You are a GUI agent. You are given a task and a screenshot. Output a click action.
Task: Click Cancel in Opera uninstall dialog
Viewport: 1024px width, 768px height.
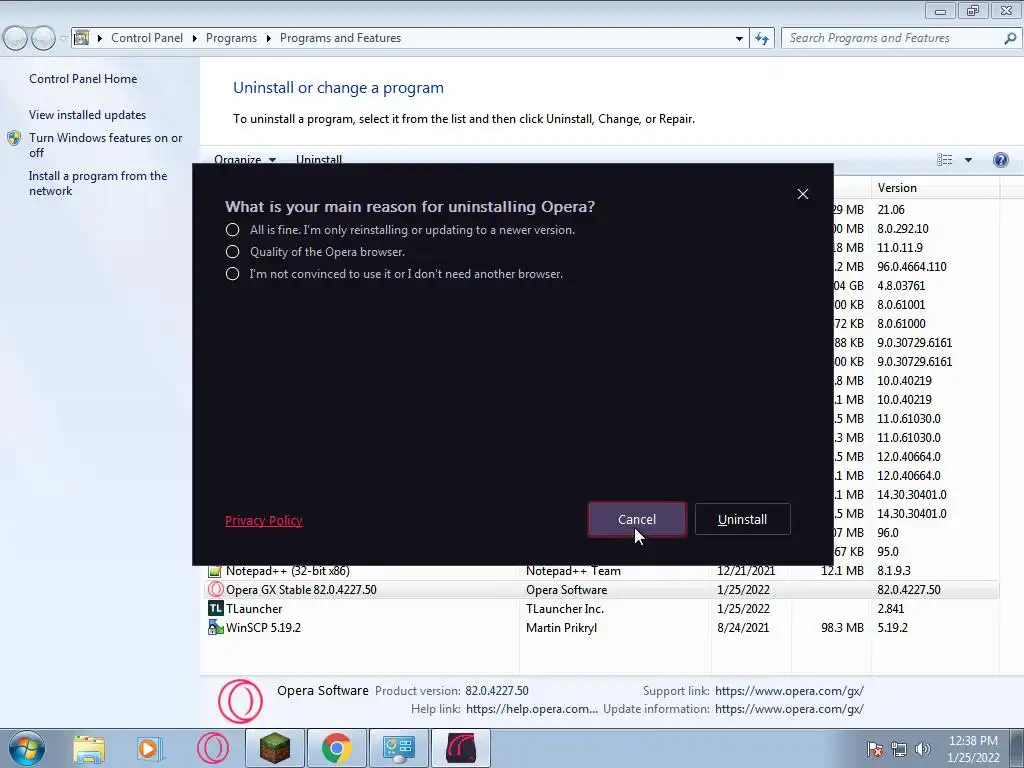pos(637,519)
